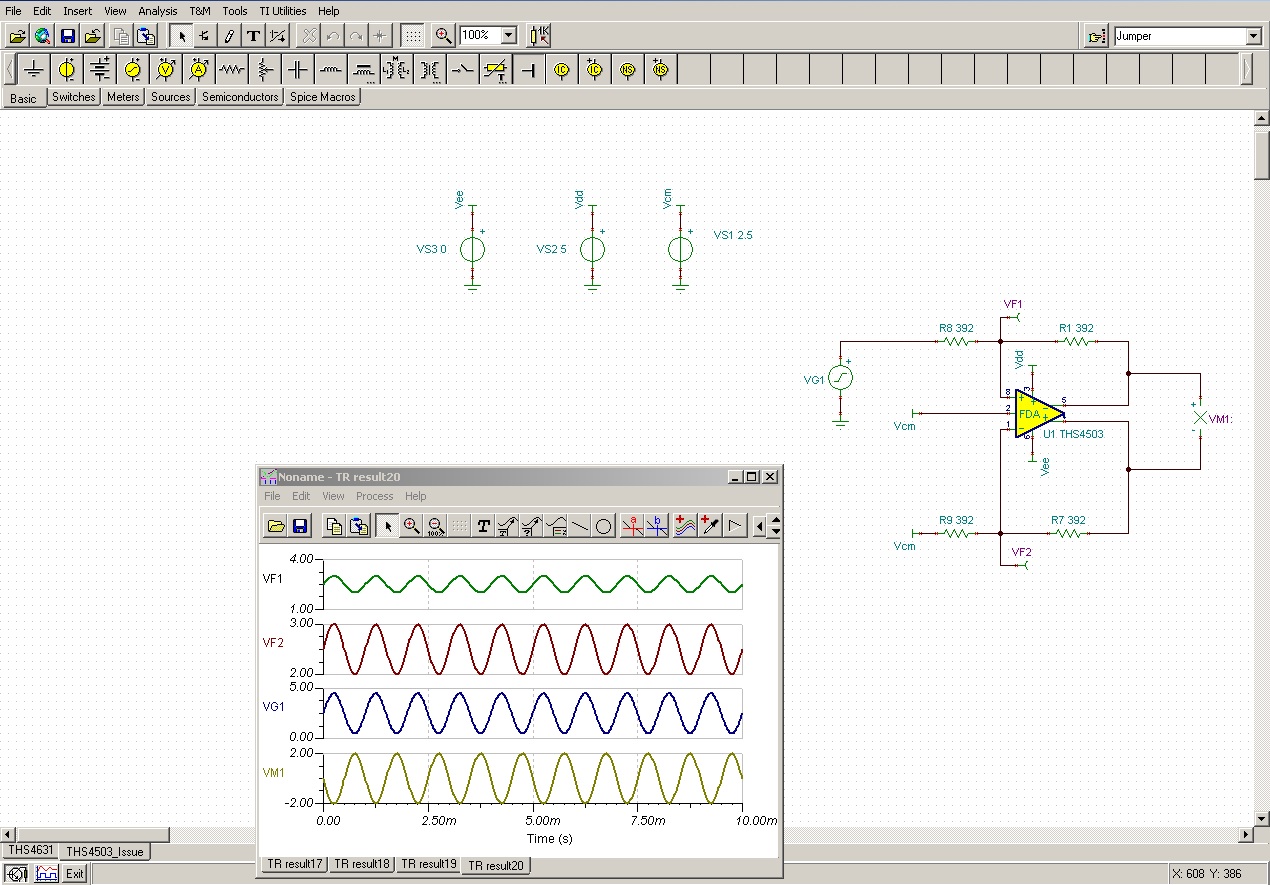1270x885 pixels.
Task: Toggle selection pointer mode in main toolbar
Action: click(x=181, y=36)
